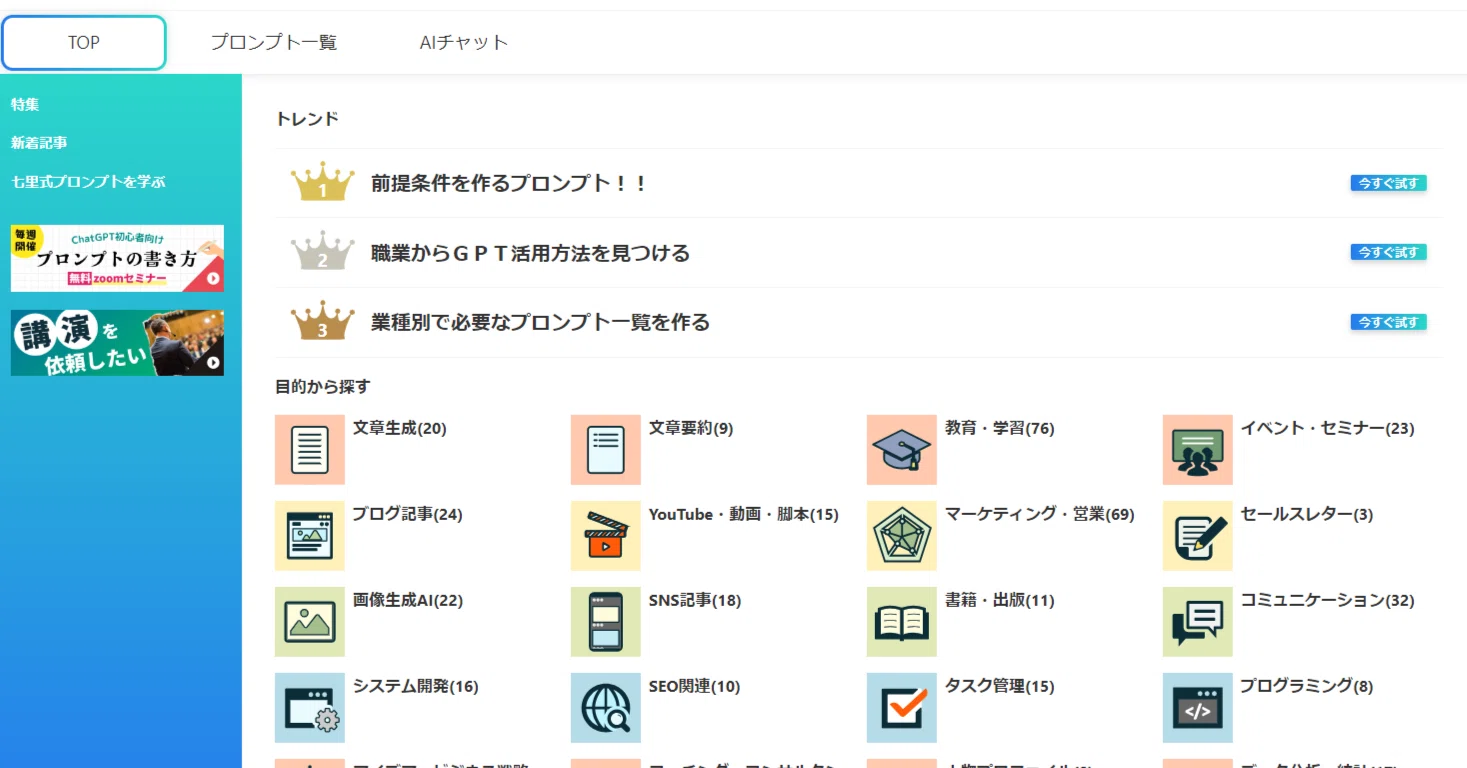The height and width of the screenshot is (768, 1467).
Task: Open the タスク管理(15) category link
Action: 1000,686
